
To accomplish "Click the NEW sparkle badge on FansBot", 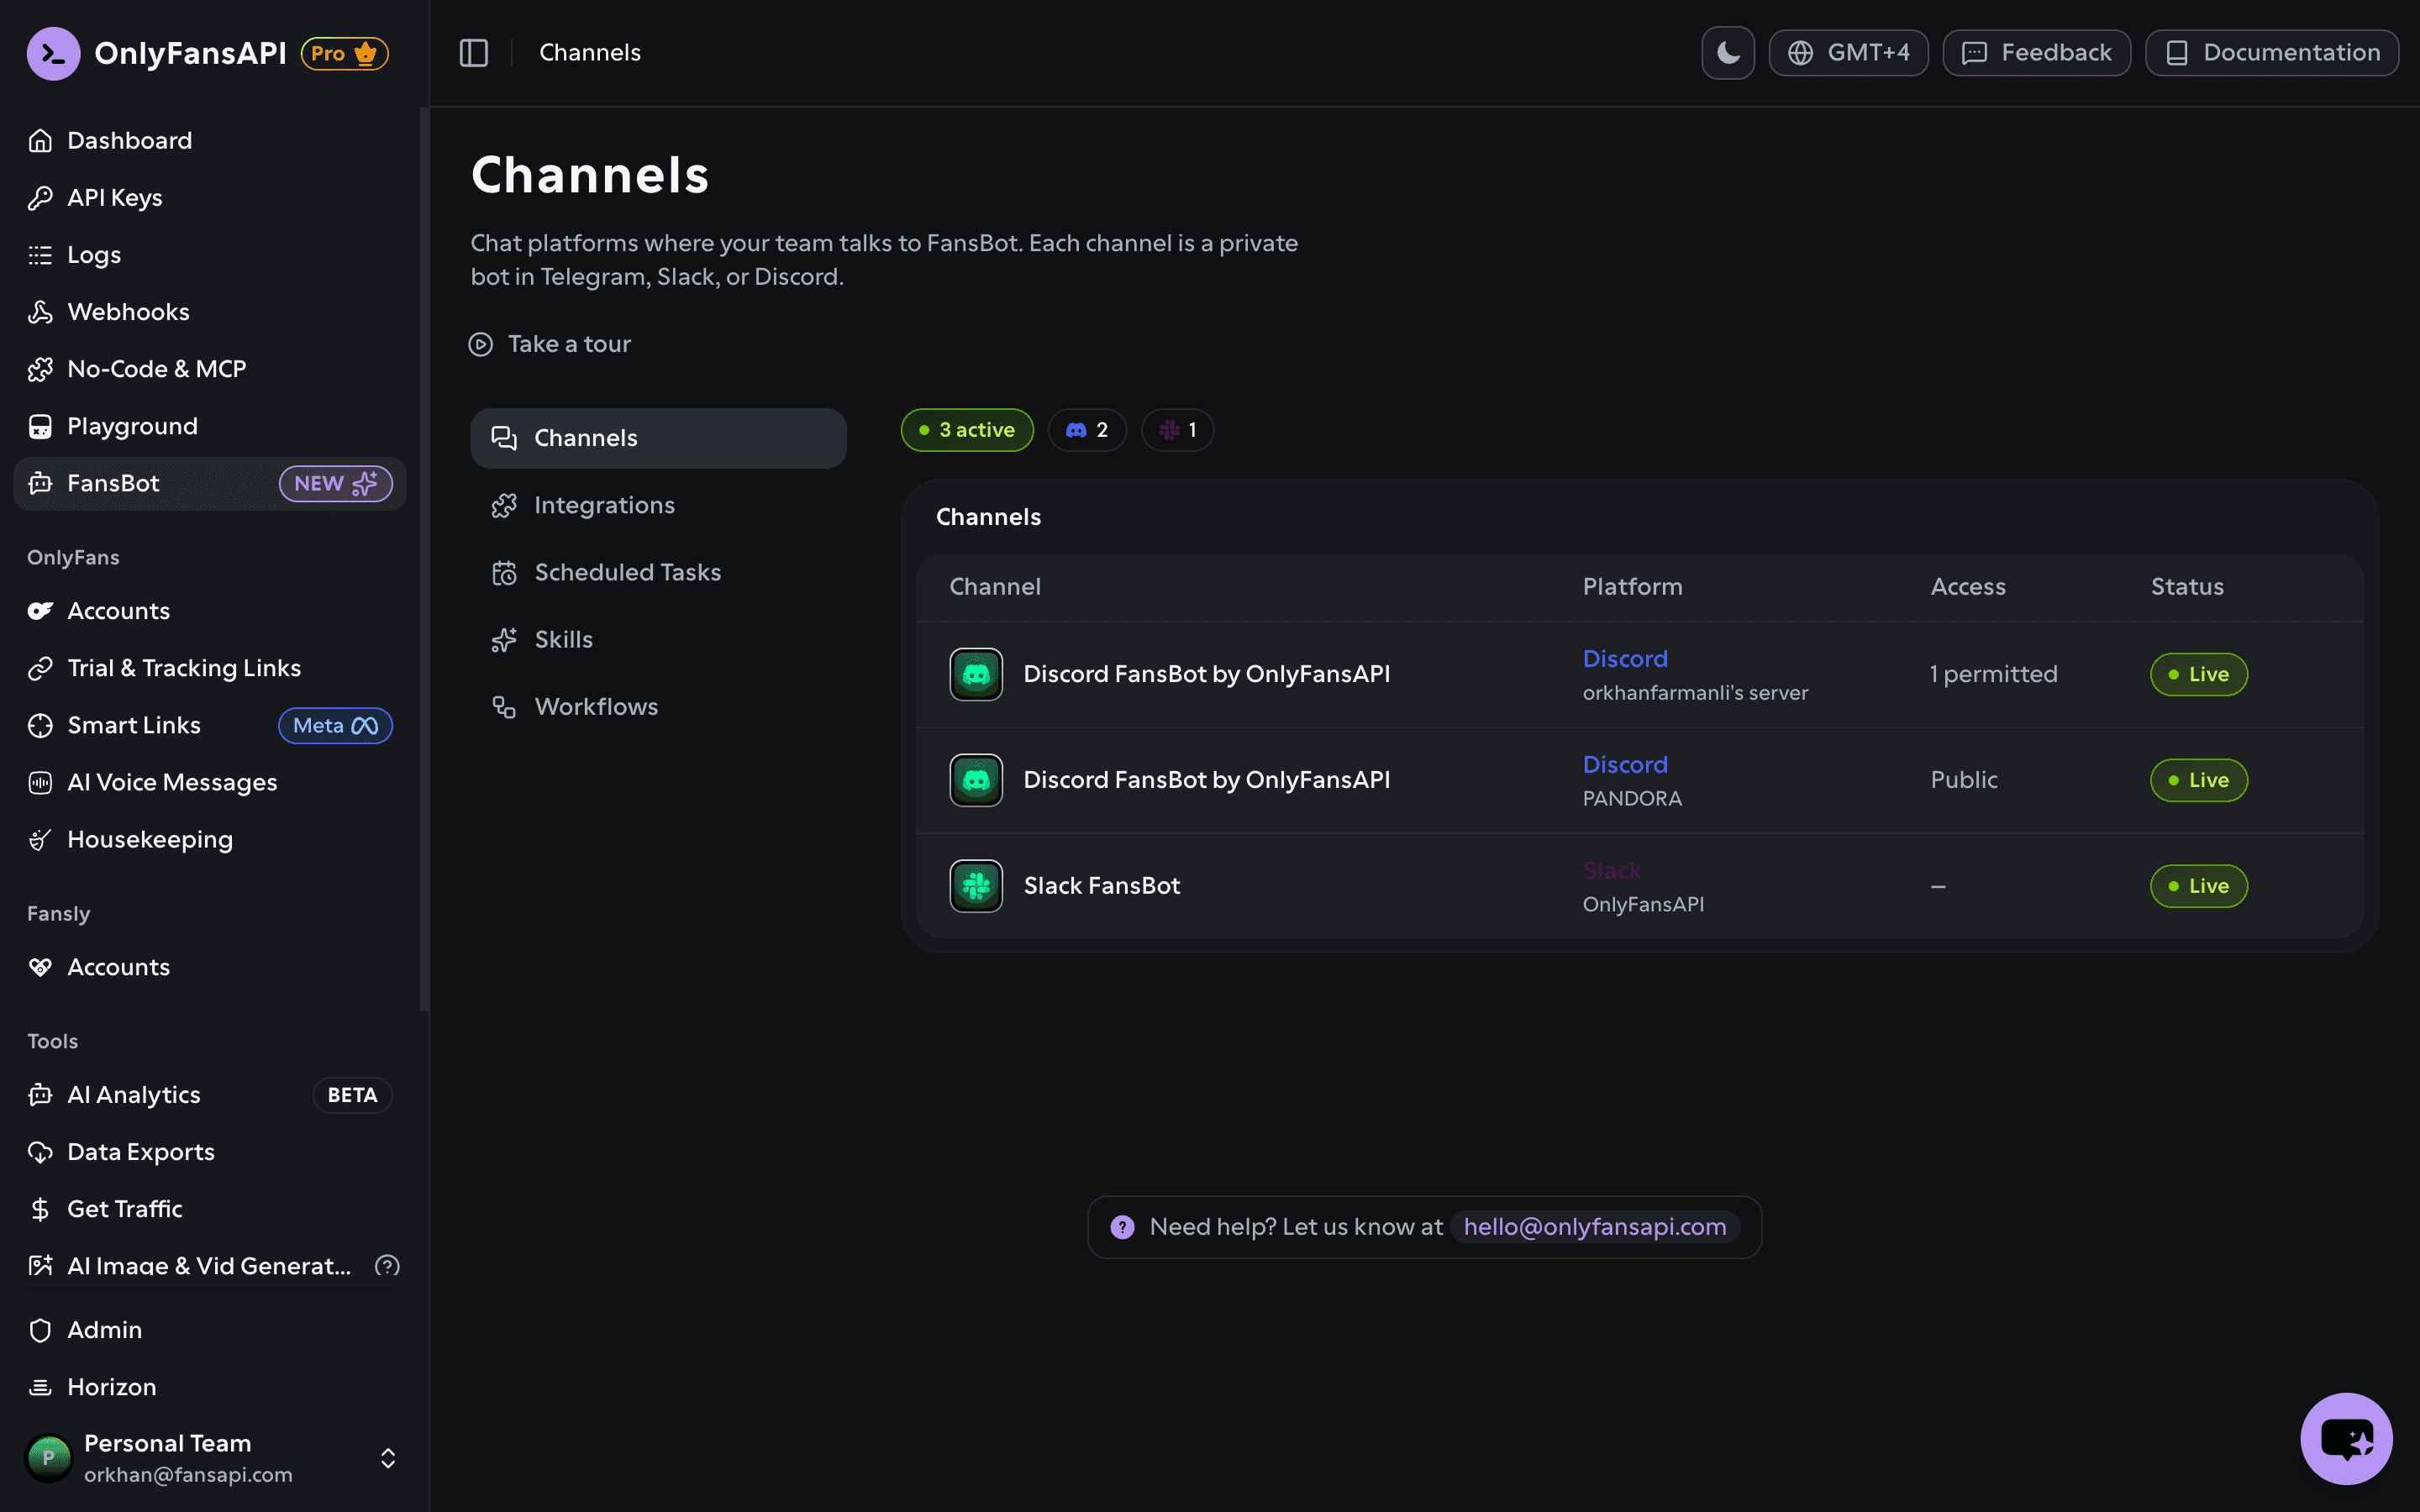I will (336, 484).
